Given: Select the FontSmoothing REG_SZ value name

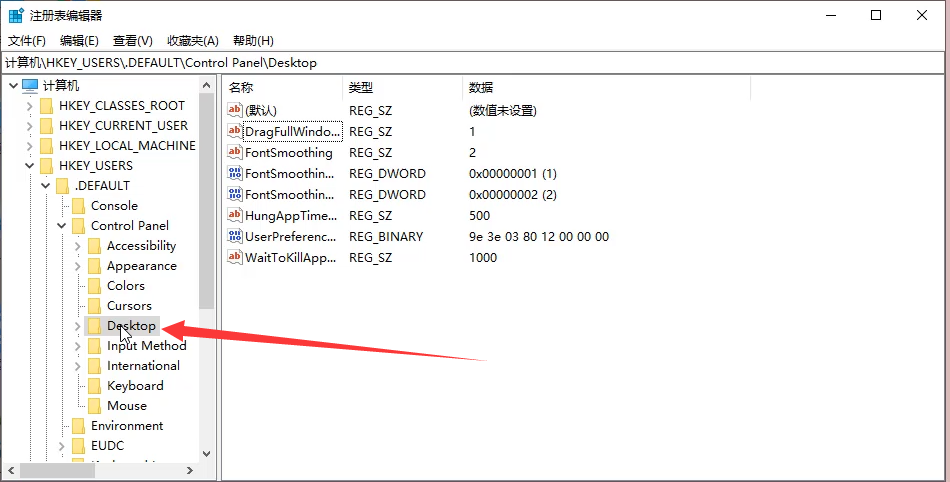Looking at the screenshot, I should 288,153.
